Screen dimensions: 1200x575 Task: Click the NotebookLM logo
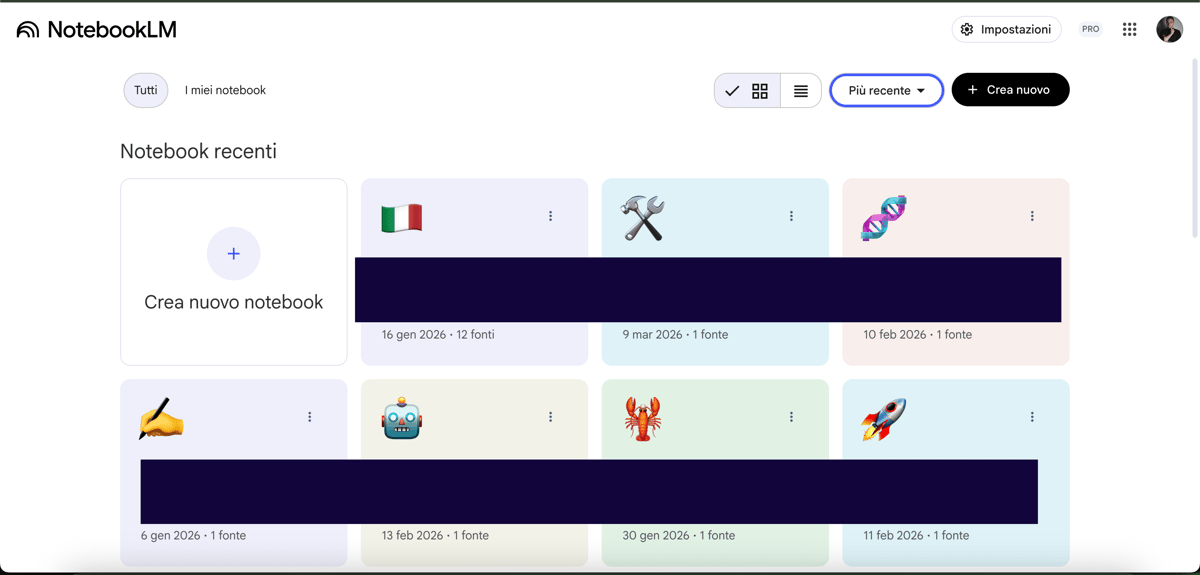(97, 30)
